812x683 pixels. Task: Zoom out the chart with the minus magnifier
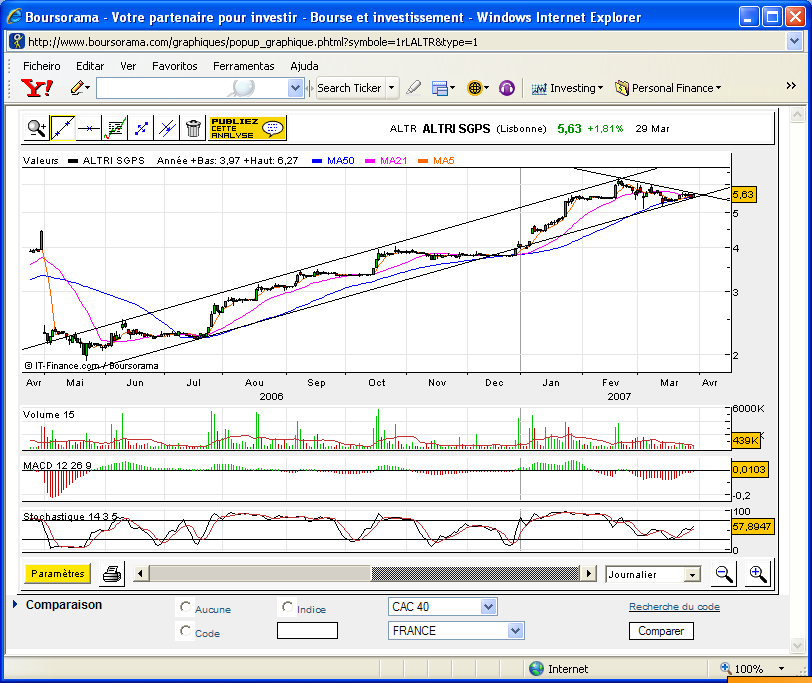(723, 574)
